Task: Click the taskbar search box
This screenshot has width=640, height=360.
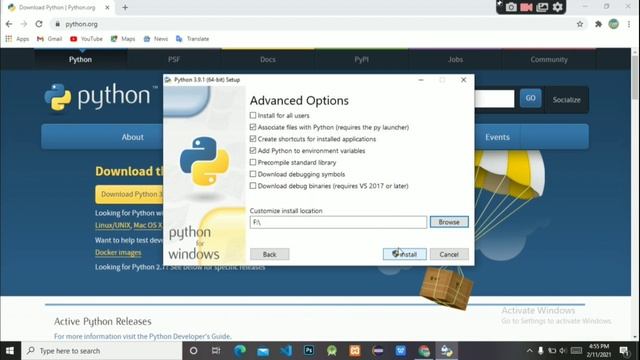Action: [x=102, y=351]
